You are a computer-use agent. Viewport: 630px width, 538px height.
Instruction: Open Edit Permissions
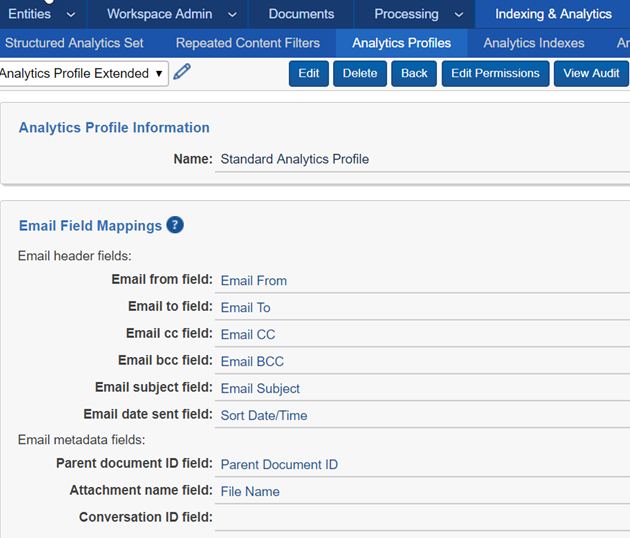(495, 74)
